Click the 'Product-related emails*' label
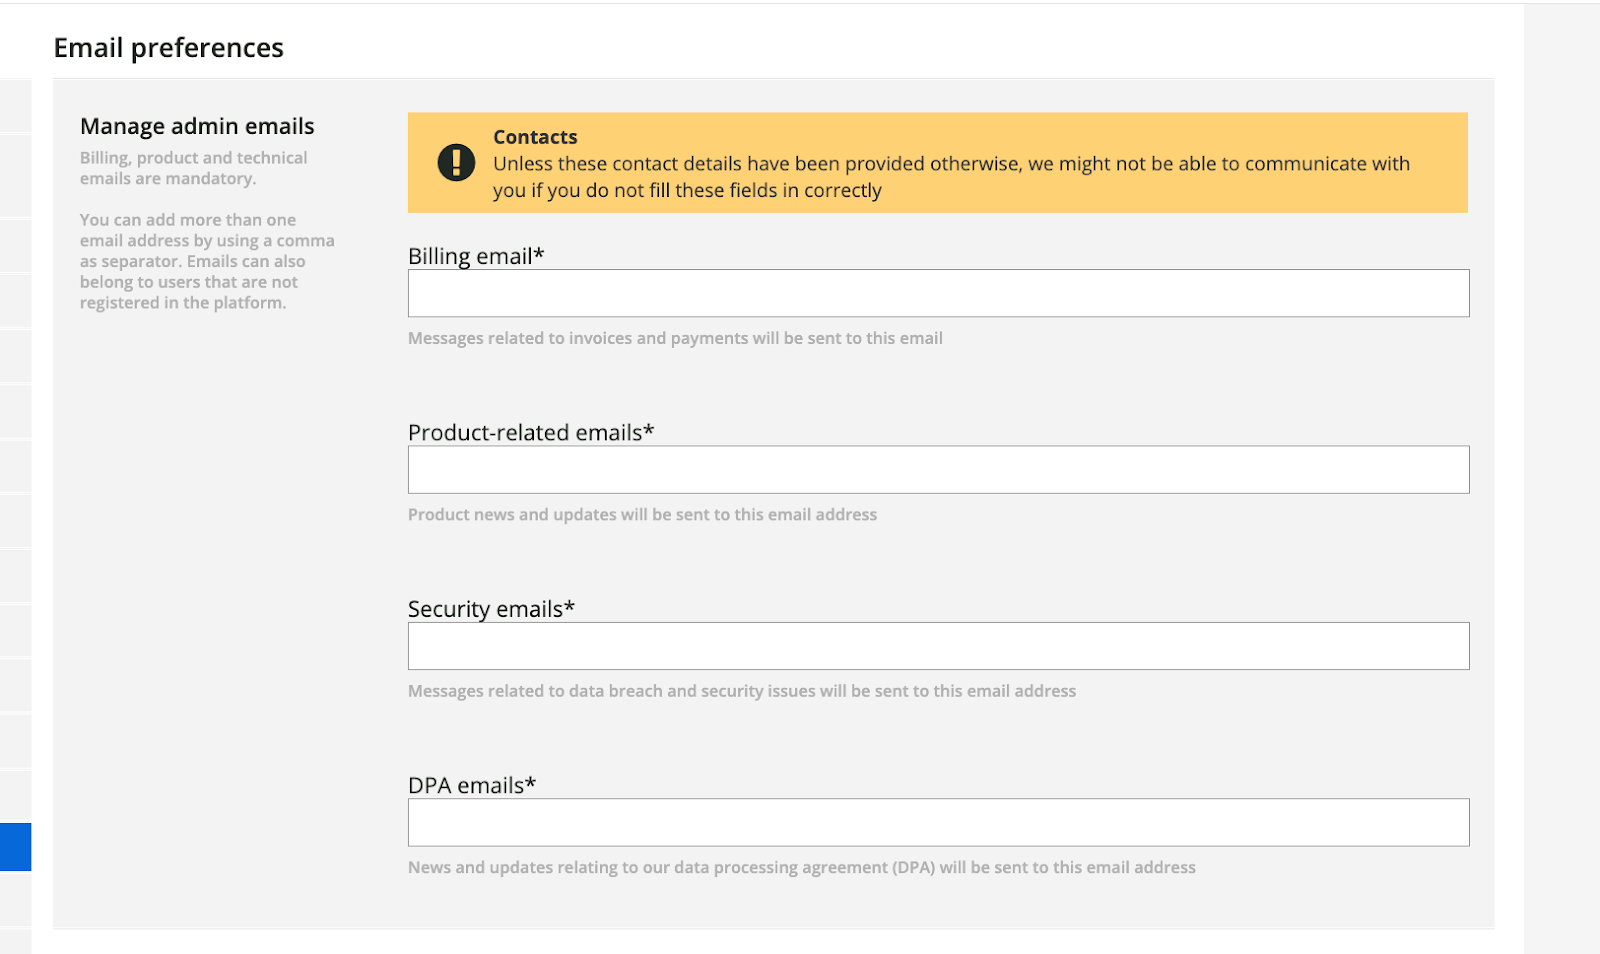Viewport: 1600px width, 954px height. [530, 432]
